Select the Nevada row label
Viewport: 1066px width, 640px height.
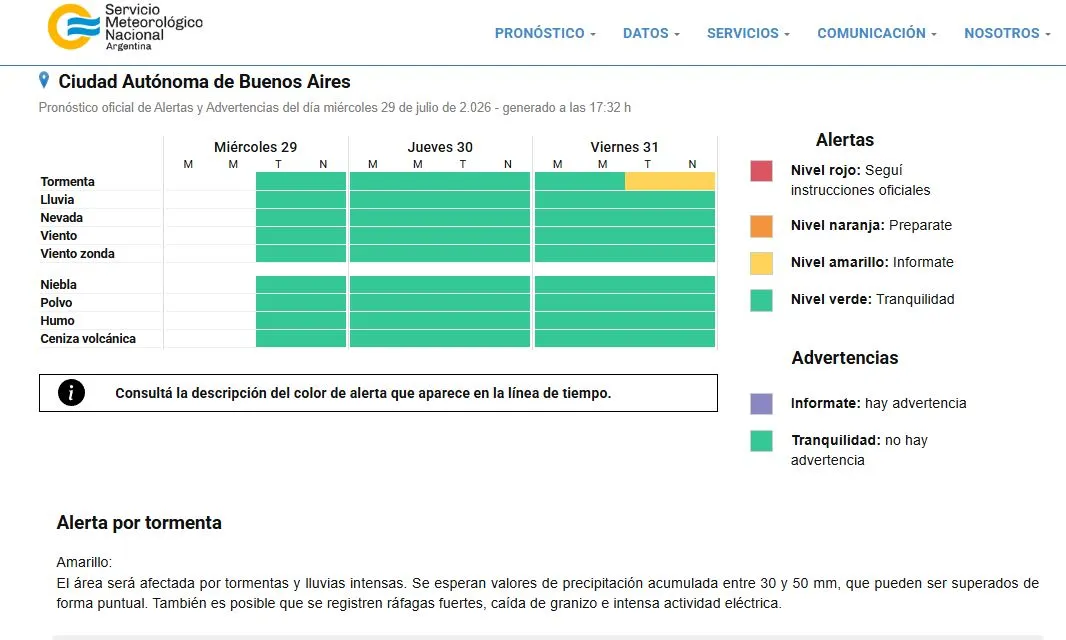click(x=61, y=218)
